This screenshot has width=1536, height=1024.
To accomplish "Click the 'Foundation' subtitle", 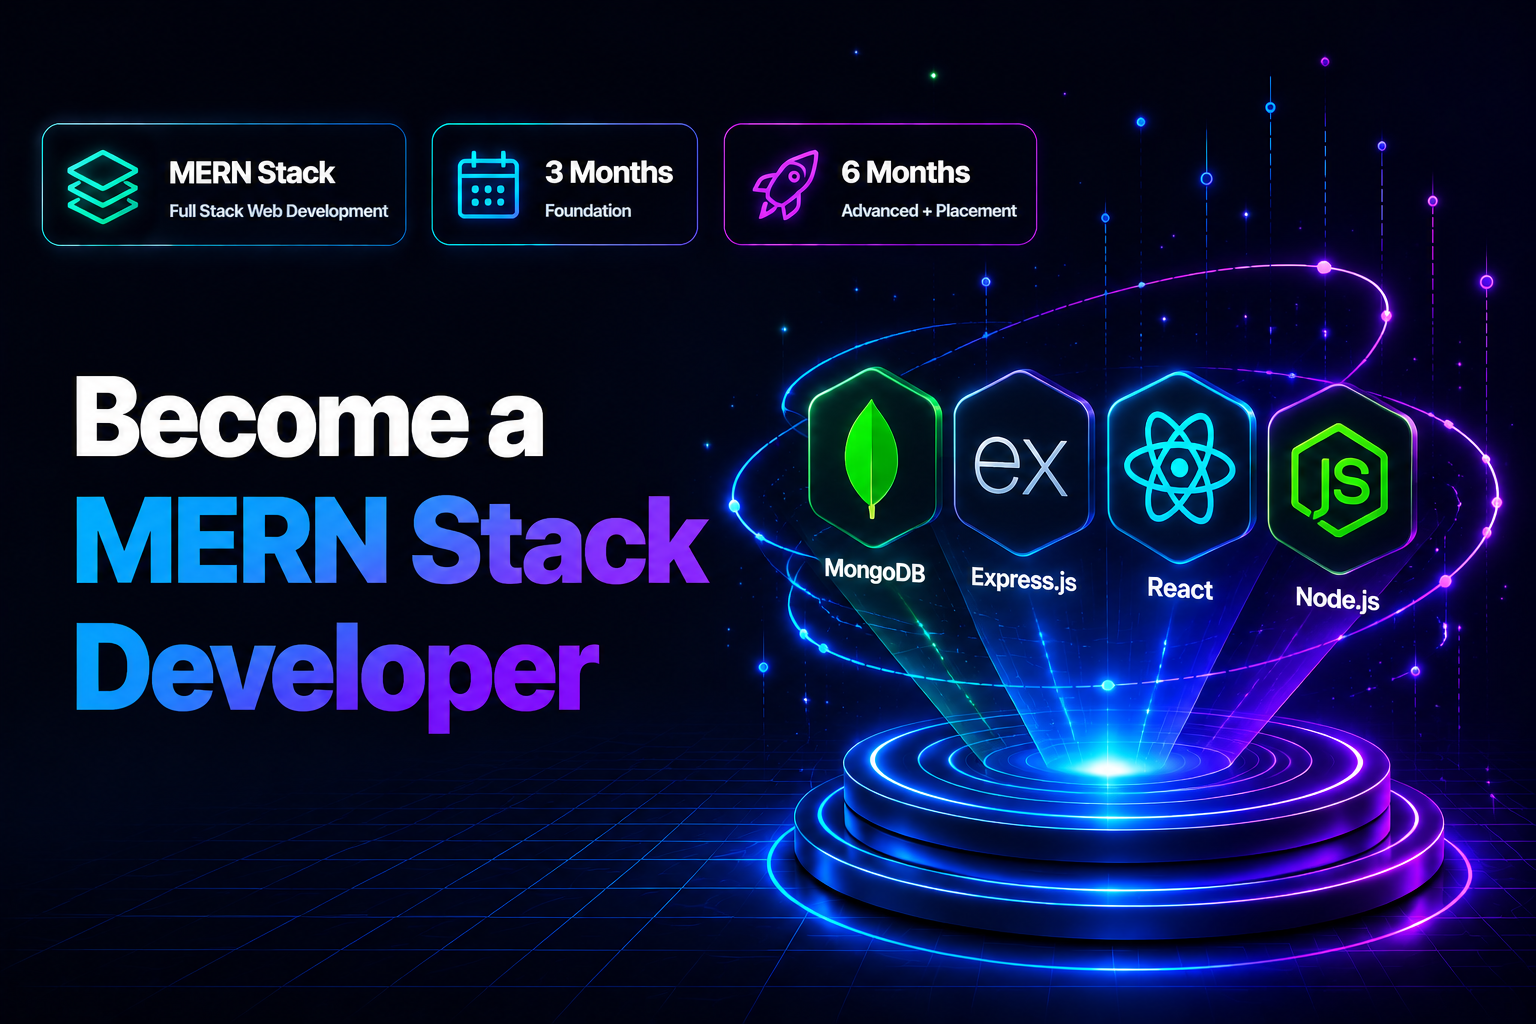I will [x=588, y=211].
